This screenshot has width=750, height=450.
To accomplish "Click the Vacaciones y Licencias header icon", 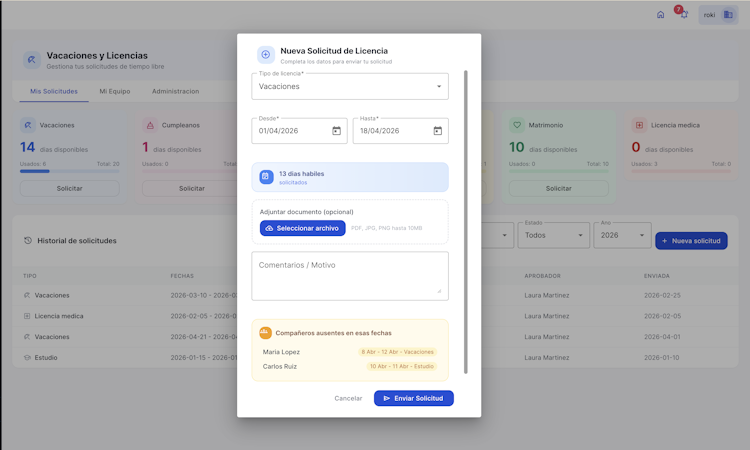I will click(x=32, y=60).
